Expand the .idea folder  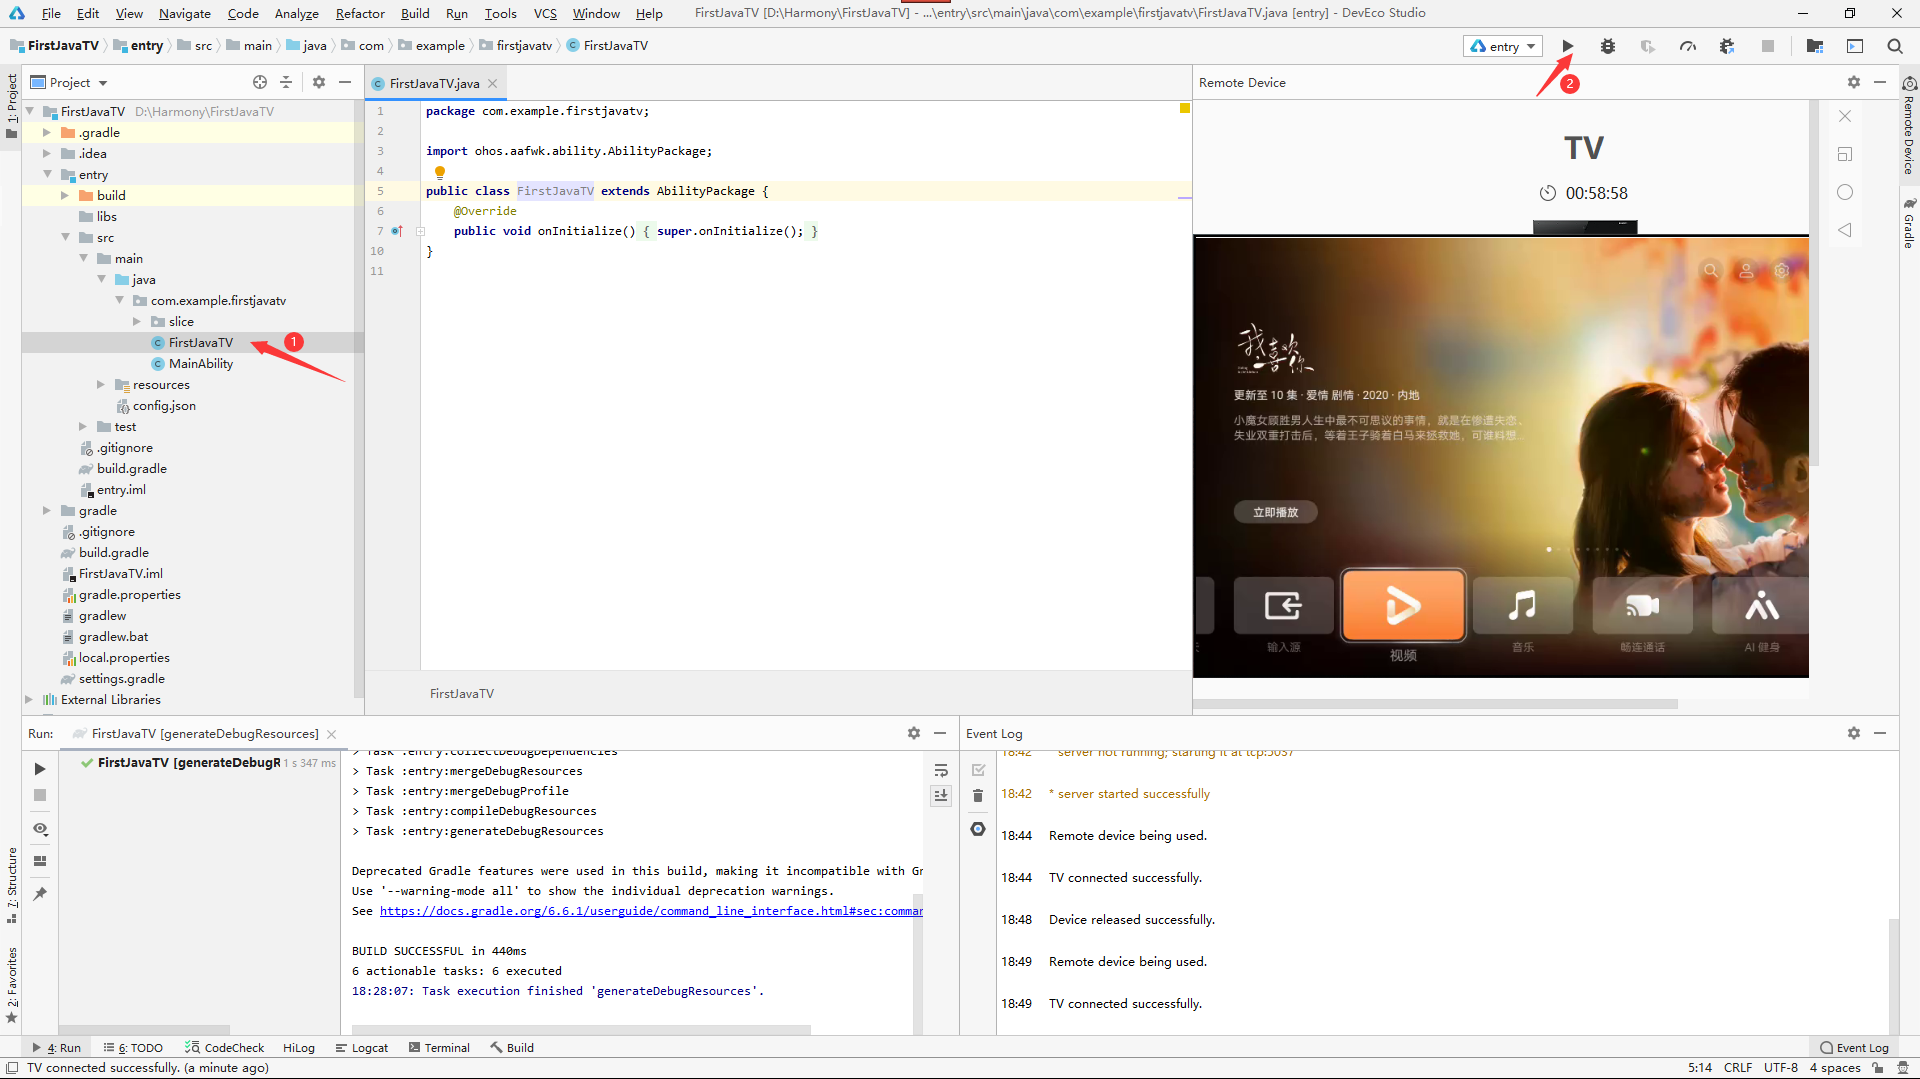(x=46, y=153)
